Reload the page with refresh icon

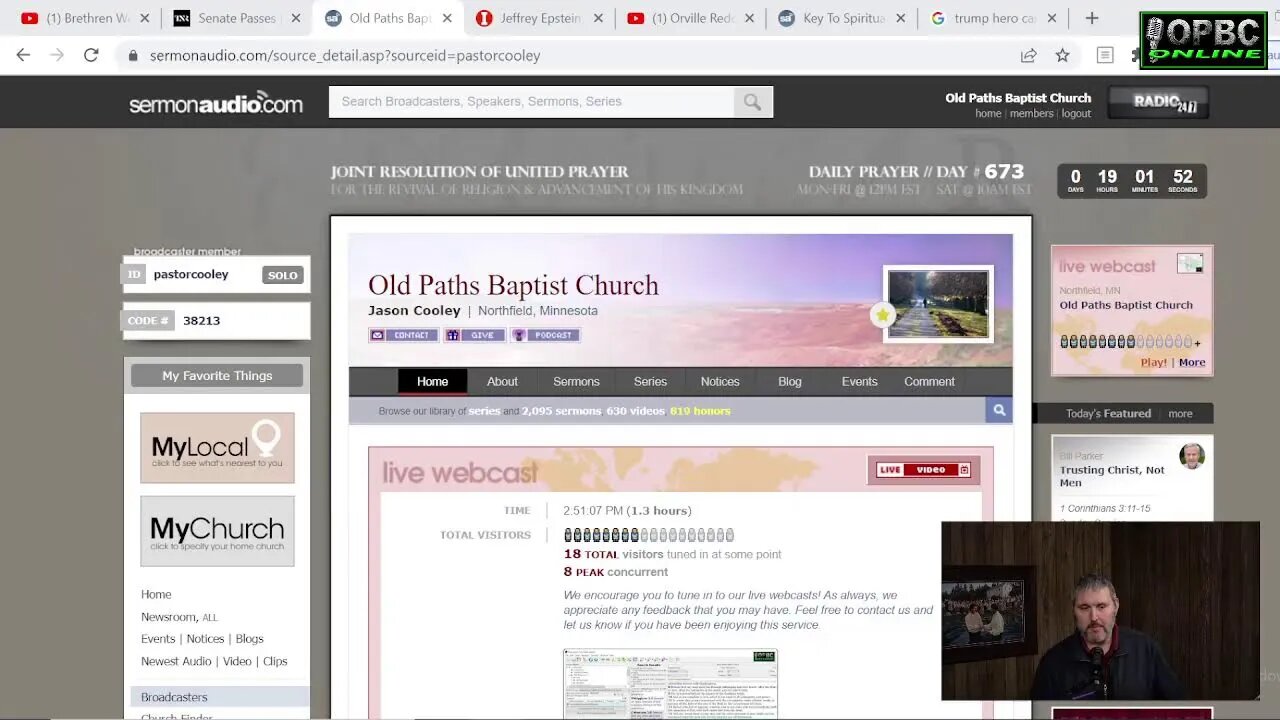pyautogui.click(x=91, y=55)
